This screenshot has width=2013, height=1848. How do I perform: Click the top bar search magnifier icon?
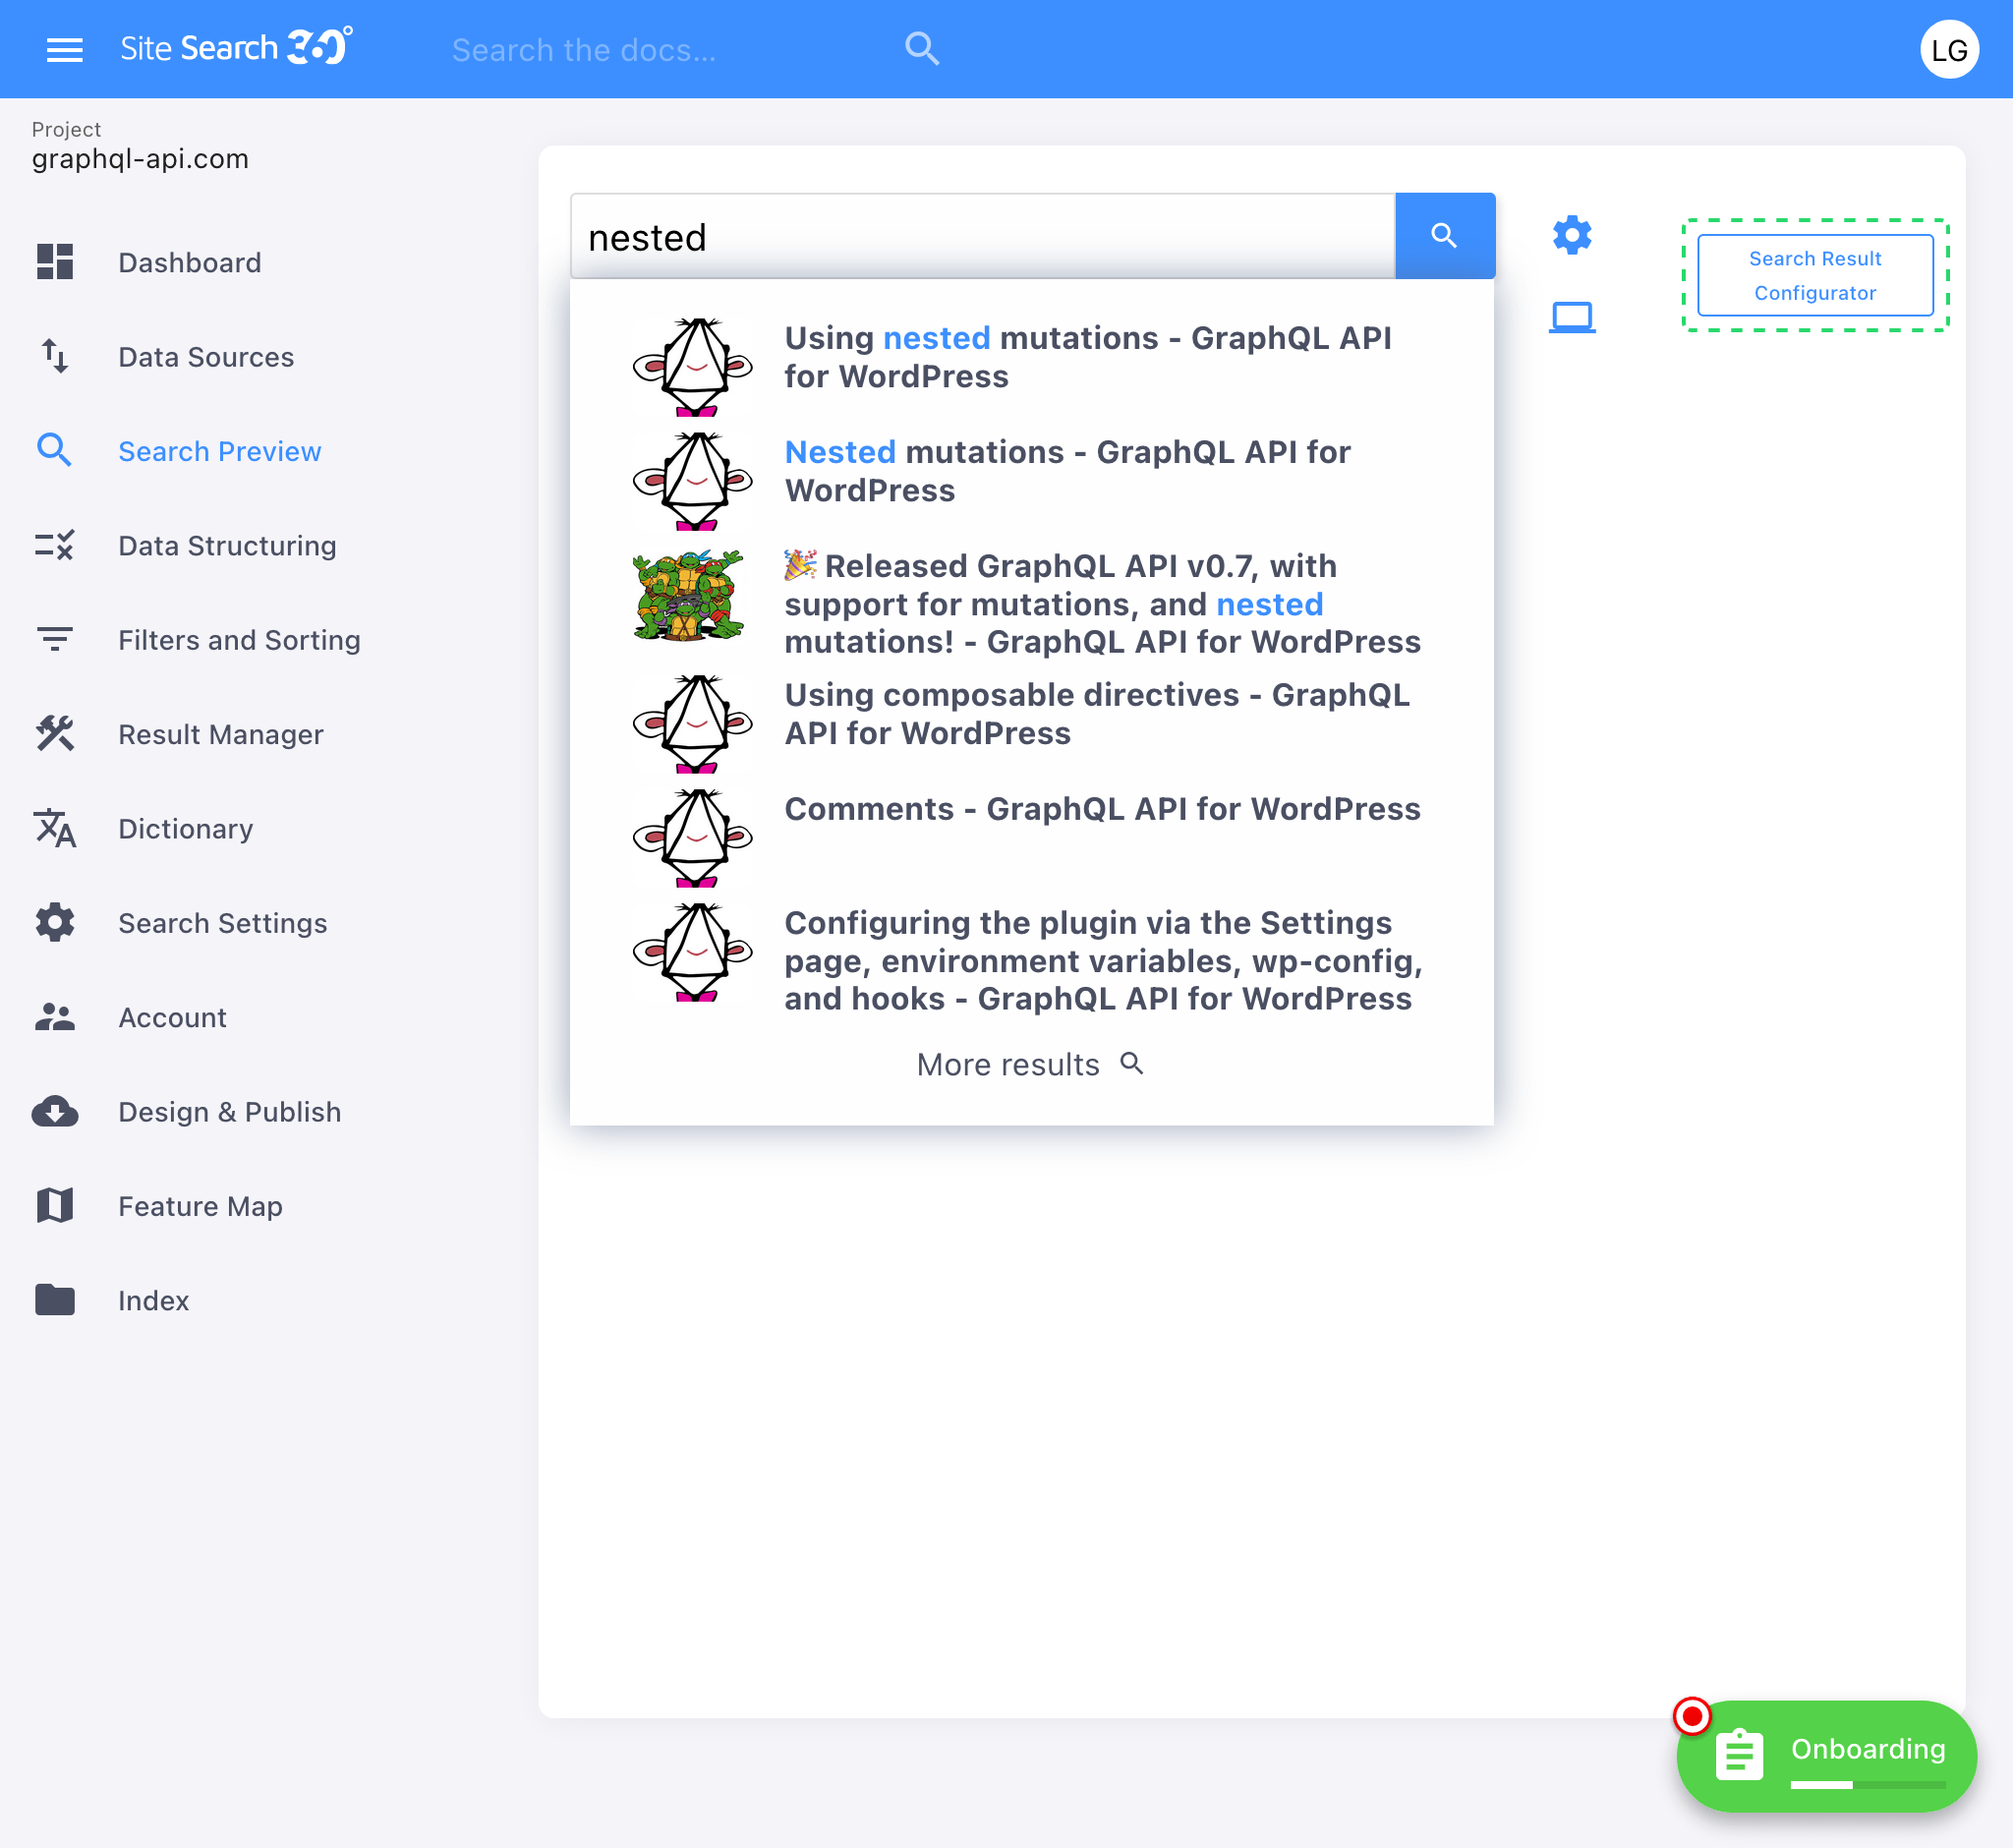pos(921,47)
